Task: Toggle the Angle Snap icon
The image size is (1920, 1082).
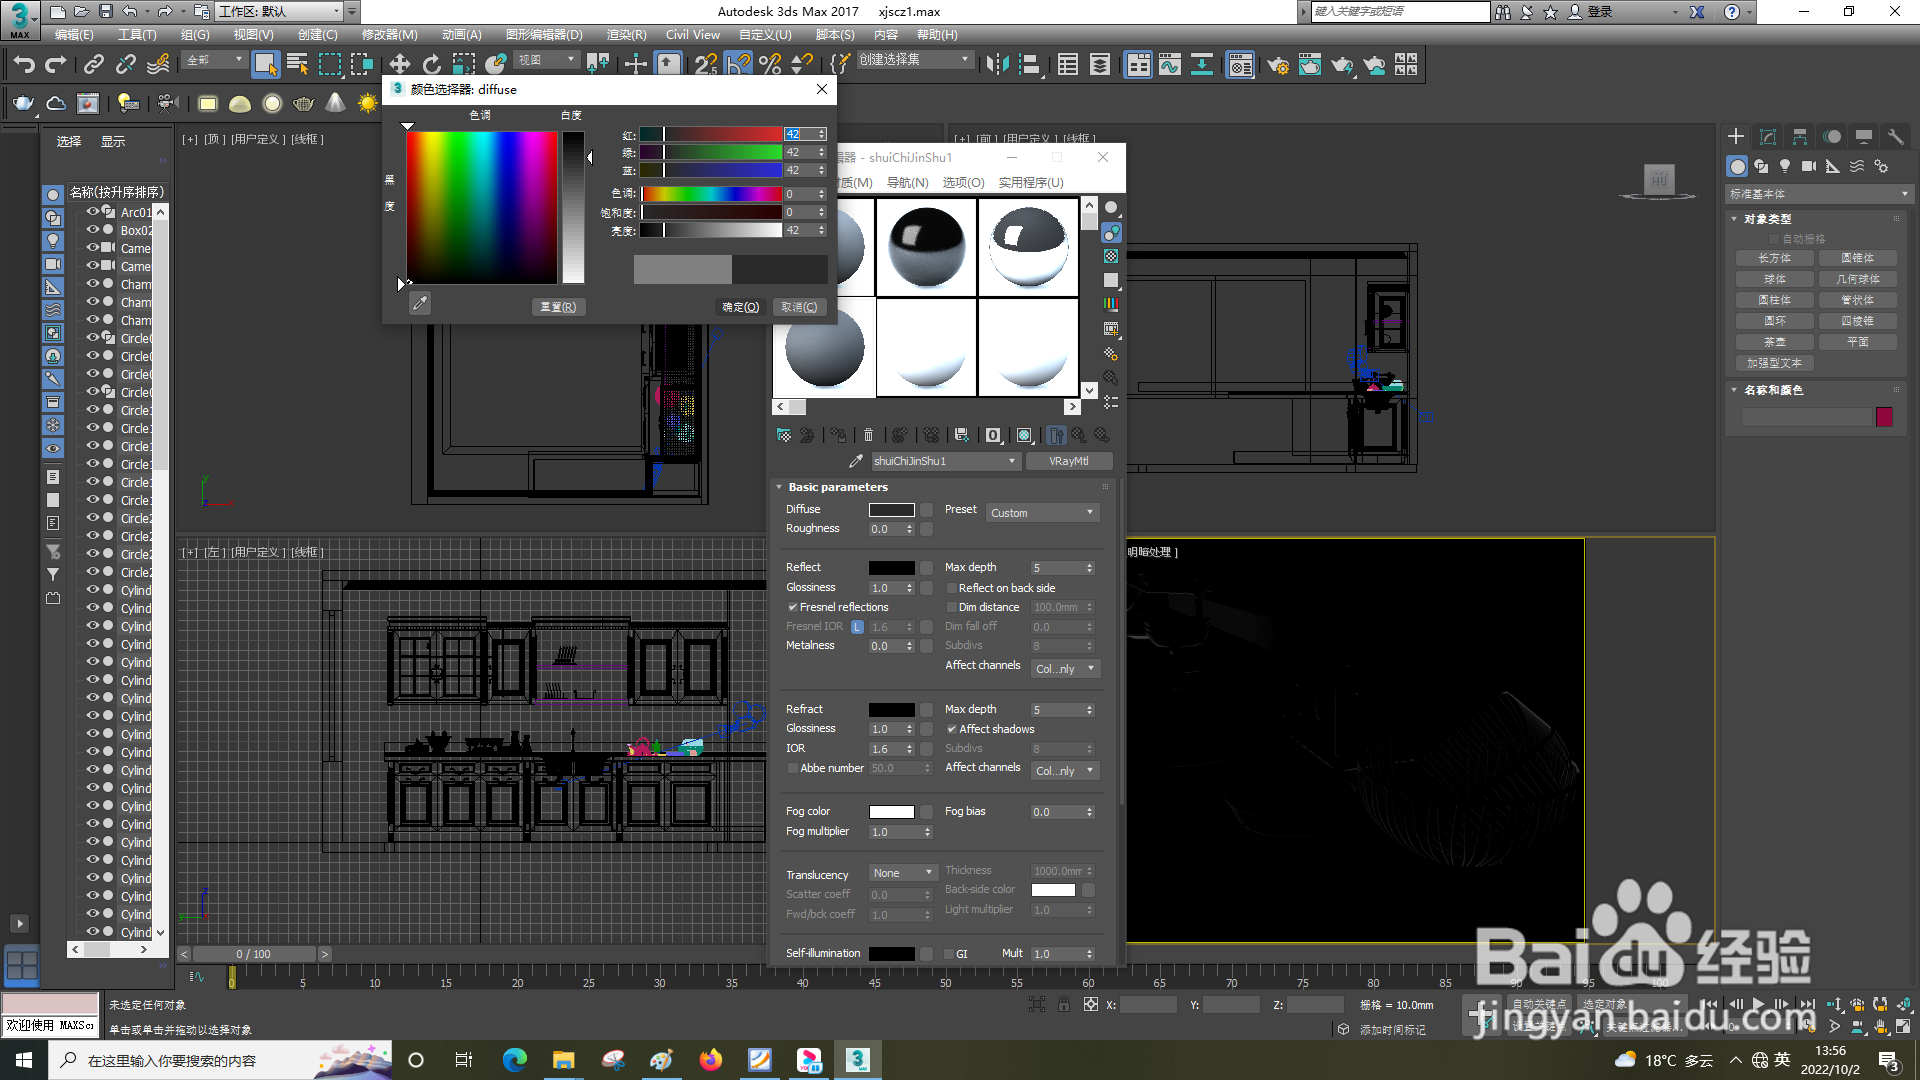Action: (x=738, y=65)
